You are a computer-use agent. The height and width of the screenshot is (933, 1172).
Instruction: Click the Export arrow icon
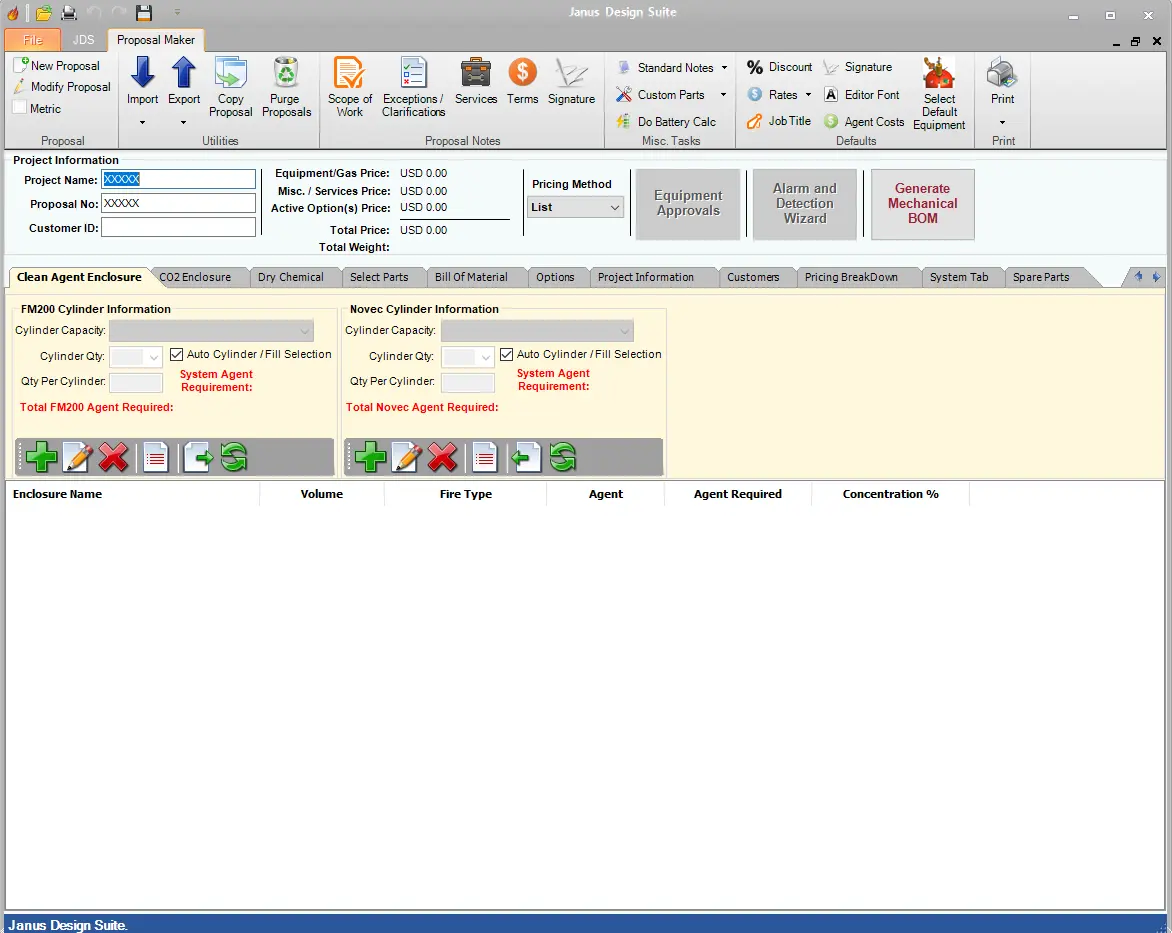click(x=184, y=73)
